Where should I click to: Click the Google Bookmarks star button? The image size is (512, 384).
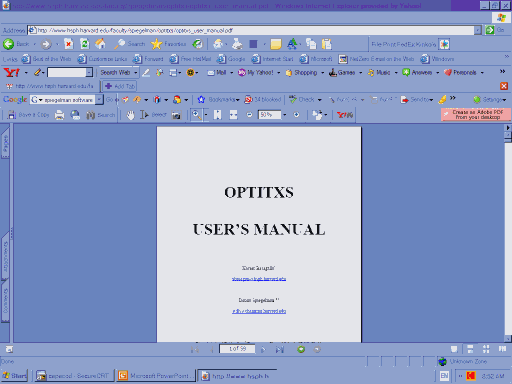click(218, 99)
